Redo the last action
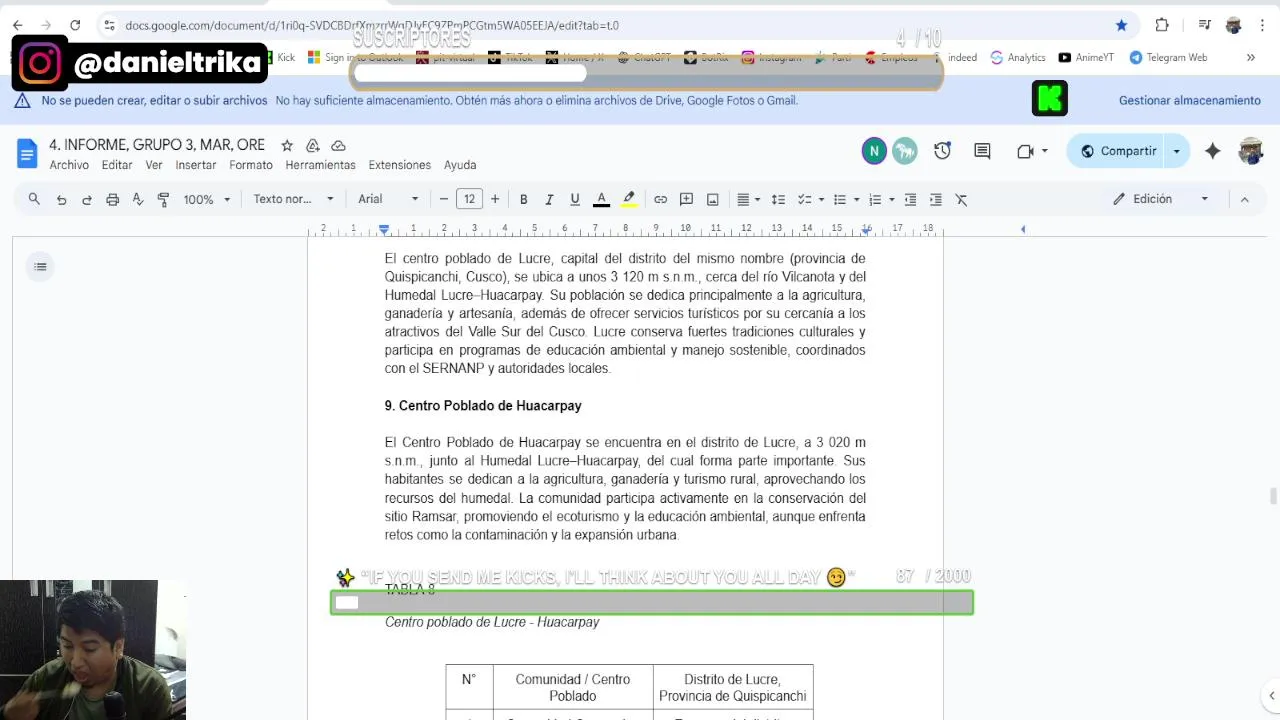 [87, 199]
